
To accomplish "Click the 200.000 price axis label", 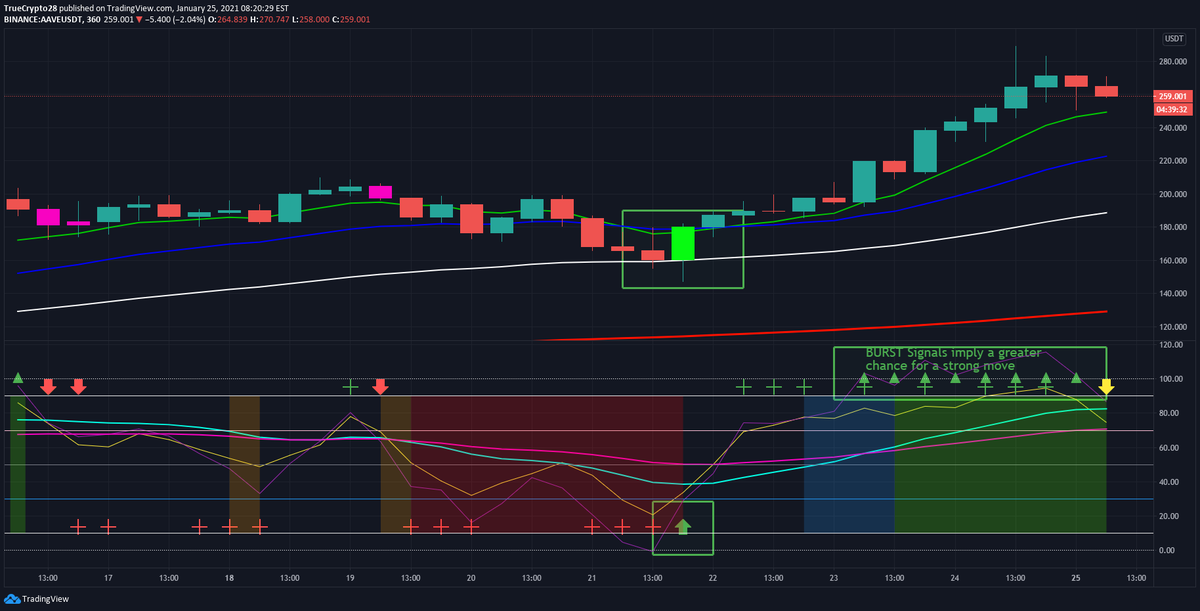I will (x=1173, y=194).
